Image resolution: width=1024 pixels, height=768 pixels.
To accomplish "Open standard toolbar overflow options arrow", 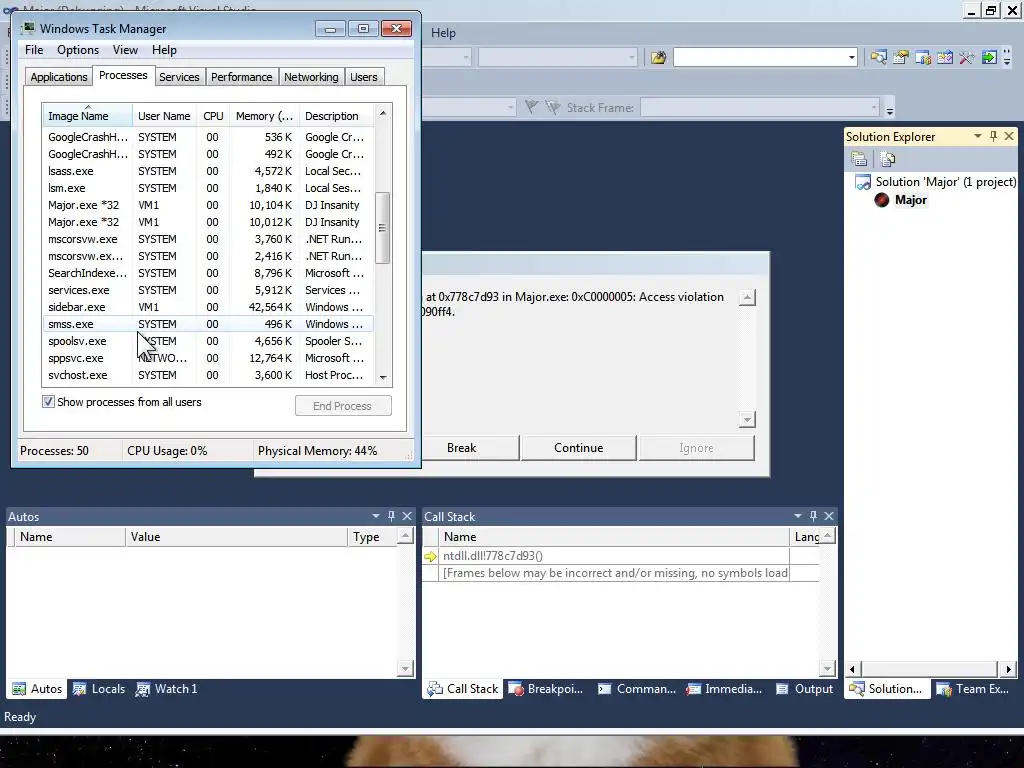I will pos(1006,57).
